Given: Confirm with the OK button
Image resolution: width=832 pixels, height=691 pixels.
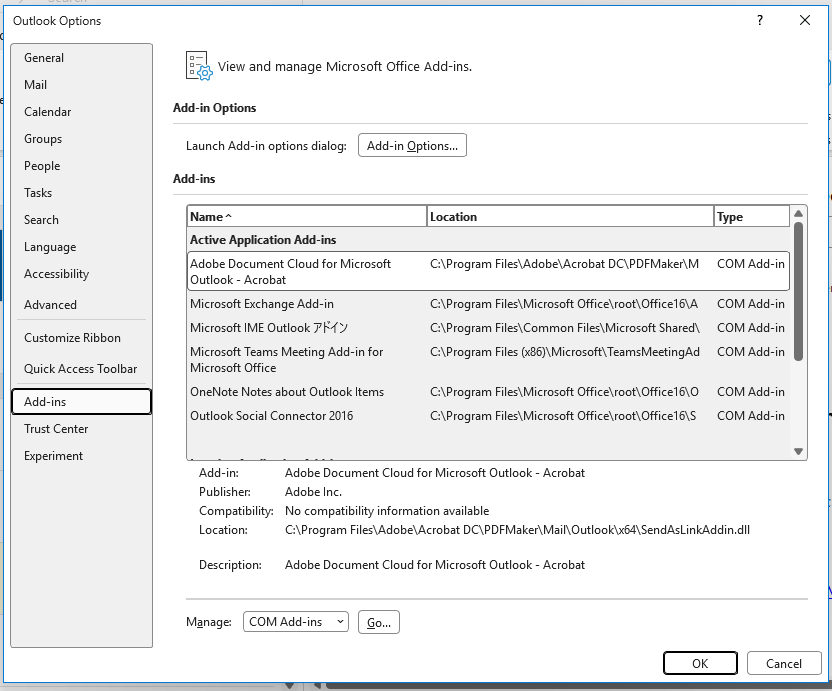Looking at the screenshot, I should 700,663.
